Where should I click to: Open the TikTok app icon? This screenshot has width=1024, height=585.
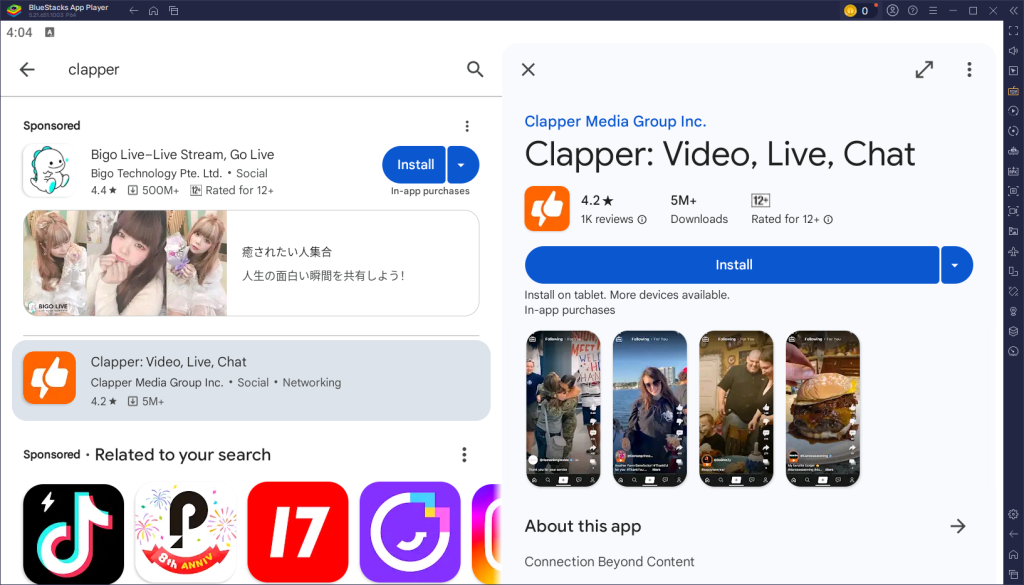(73, 532)
